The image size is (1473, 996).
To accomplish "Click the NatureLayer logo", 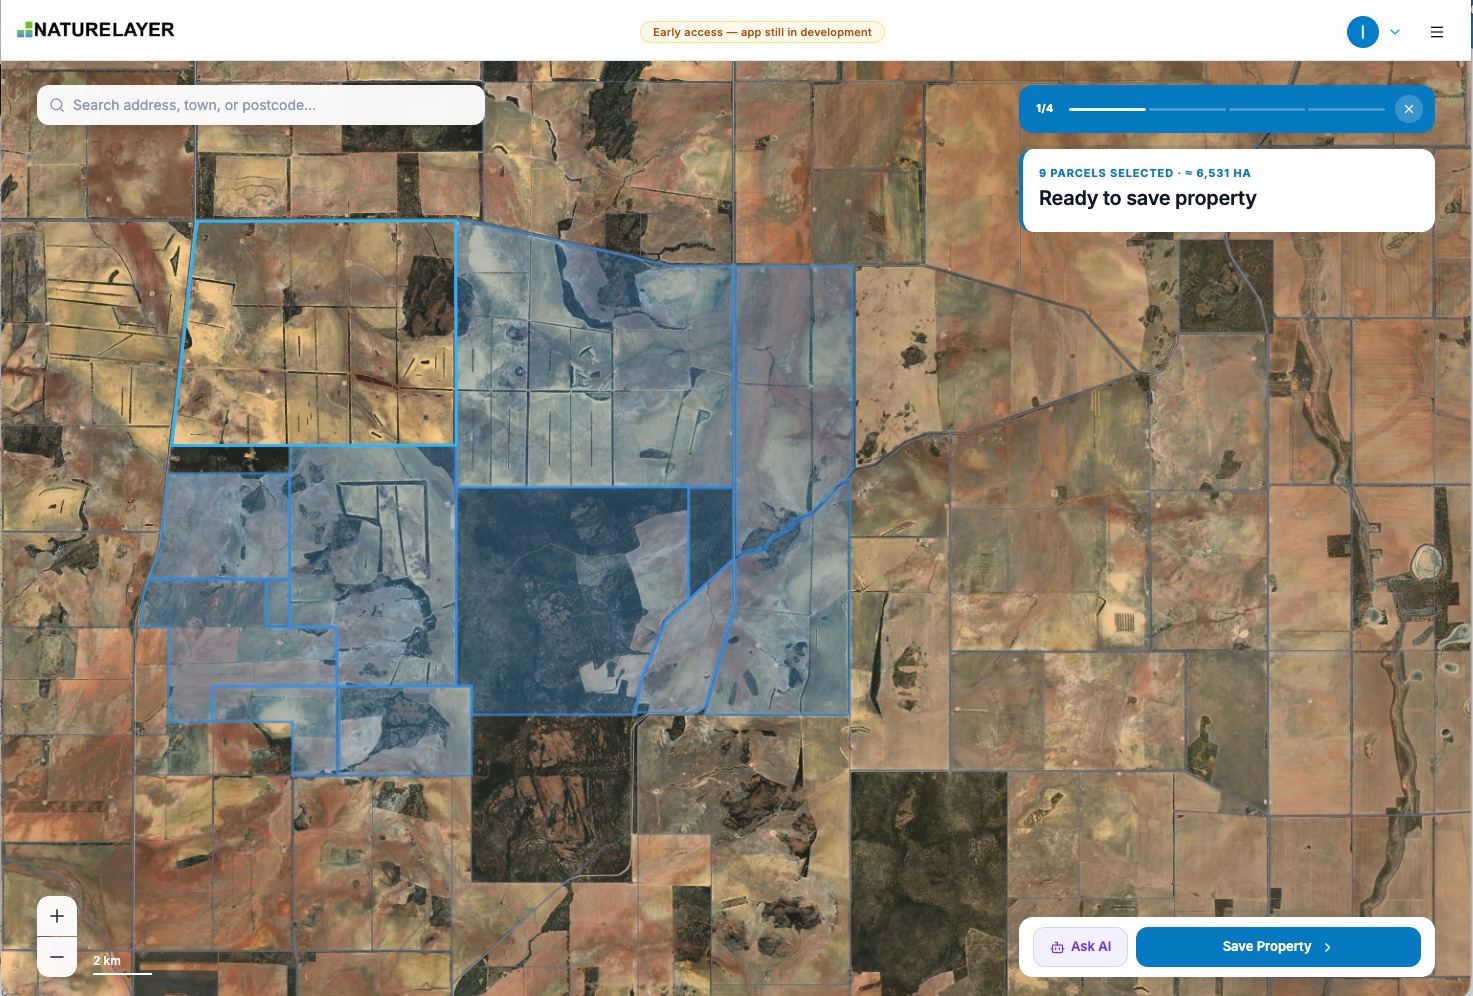I will tap(96, 30).
